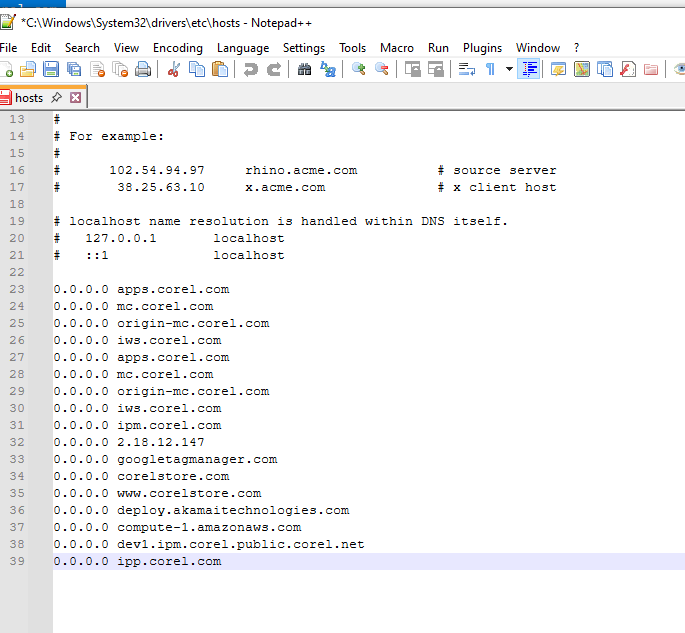Click the Print icon

(143, 69)
